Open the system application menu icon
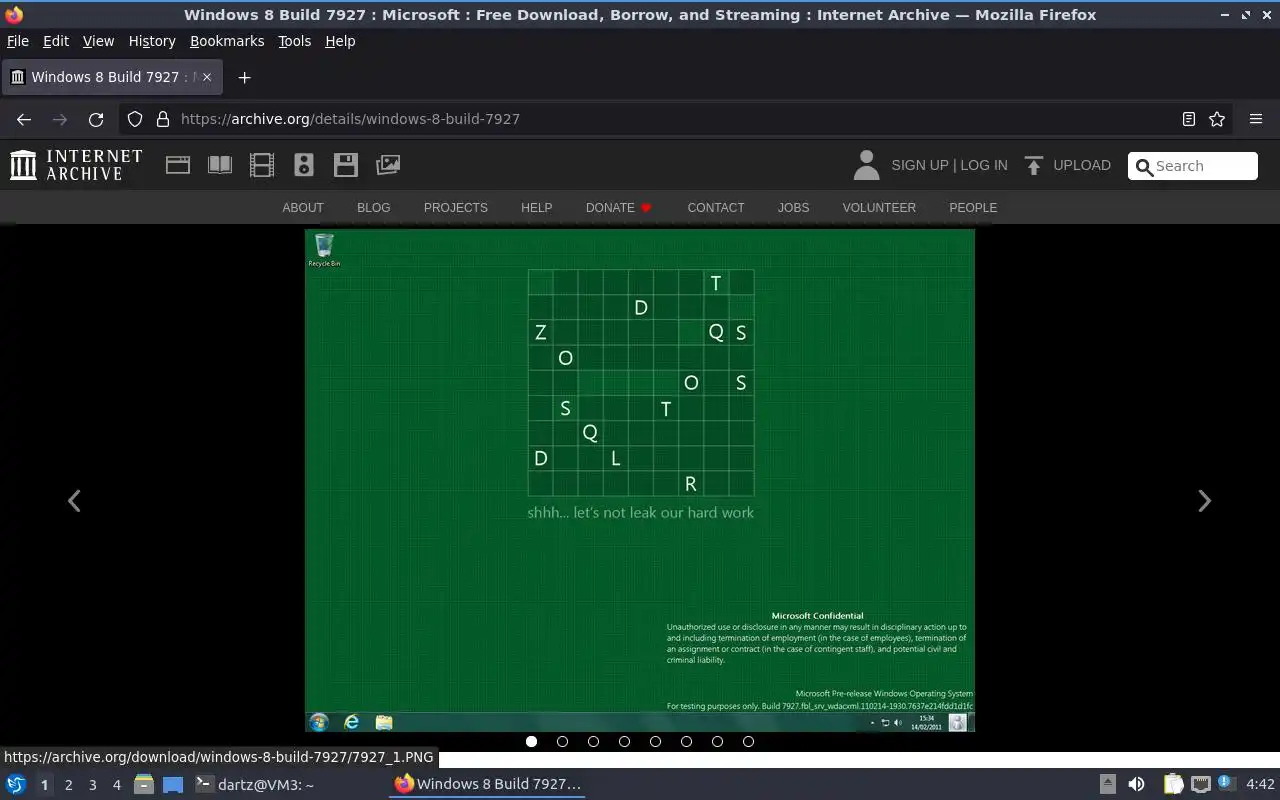1280x800 pixels. tap(16, 784)
